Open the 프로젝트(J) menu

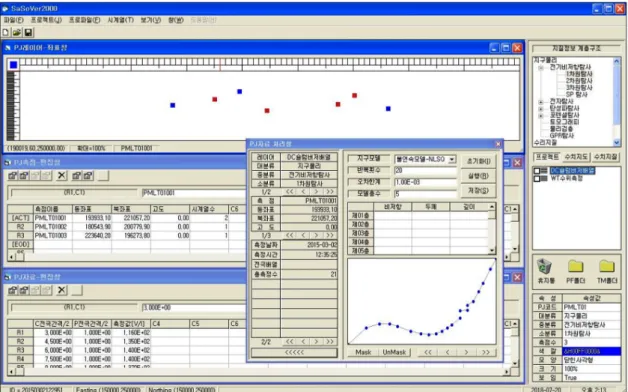pos(46,20)
